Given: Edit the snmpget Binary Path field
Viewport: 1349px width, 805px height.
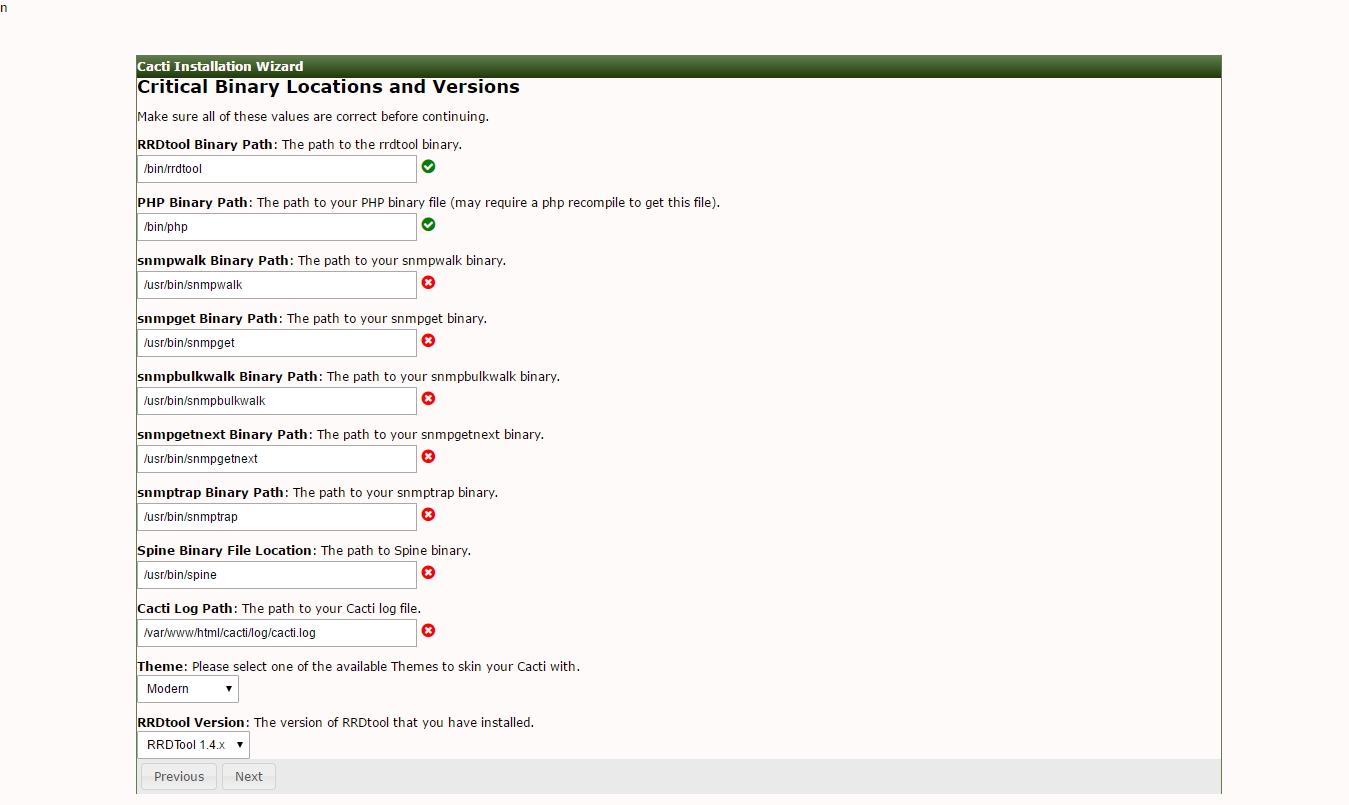Looking at the screenshot, I should (x=277, y=343).
